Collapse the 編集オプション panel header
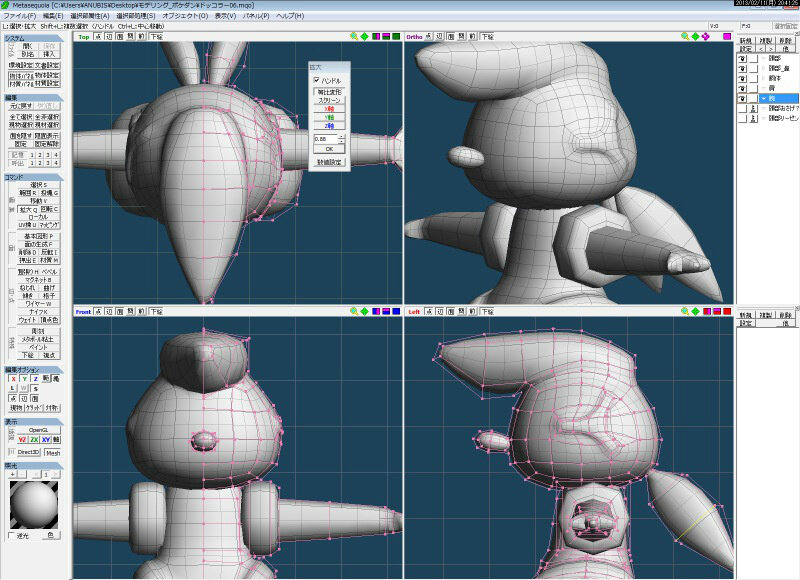This screenshot has height=580, width=800. (34, 369)
